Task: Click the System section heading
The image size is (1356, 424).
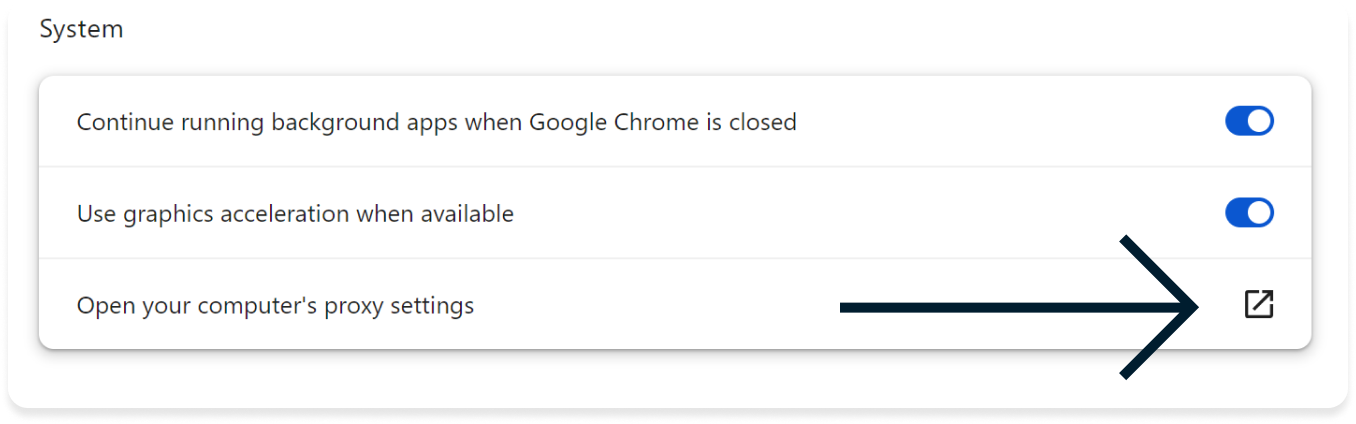Action: pyautogui.click(x=81, y=29)
